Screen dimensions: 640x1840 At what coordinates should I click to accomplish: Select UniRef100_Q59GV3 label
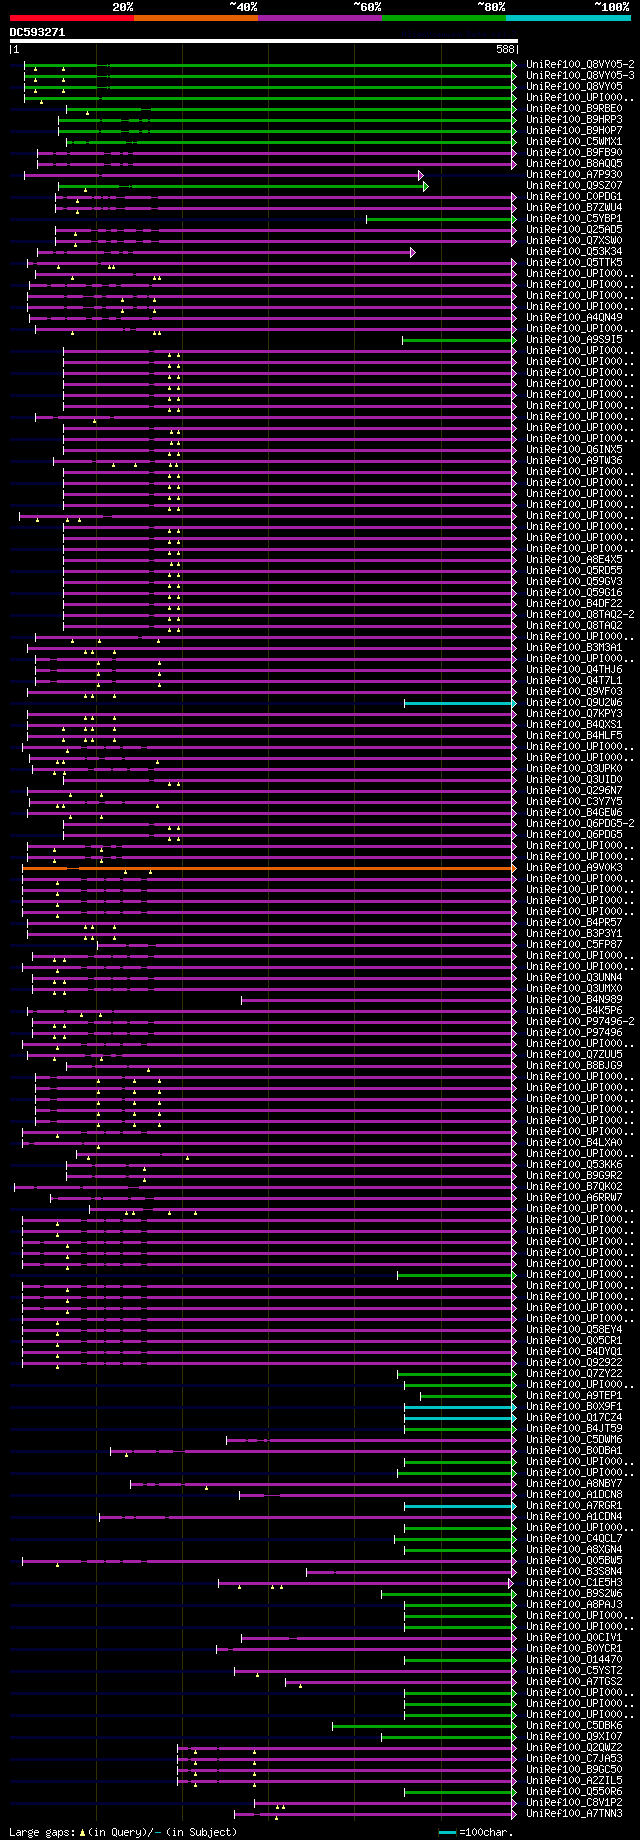(x=574, y=581)
